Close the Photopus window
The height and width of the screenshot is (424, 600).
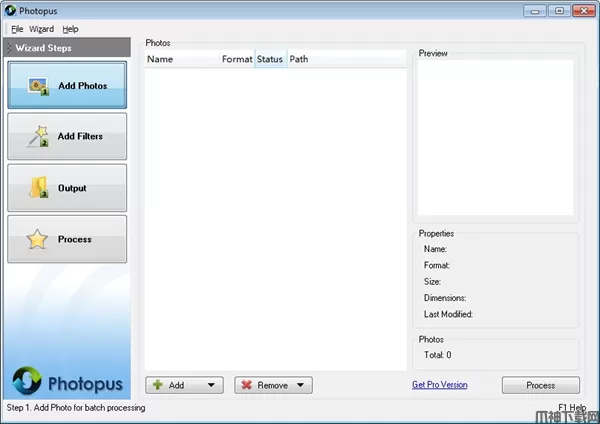(x=584, y=11)
